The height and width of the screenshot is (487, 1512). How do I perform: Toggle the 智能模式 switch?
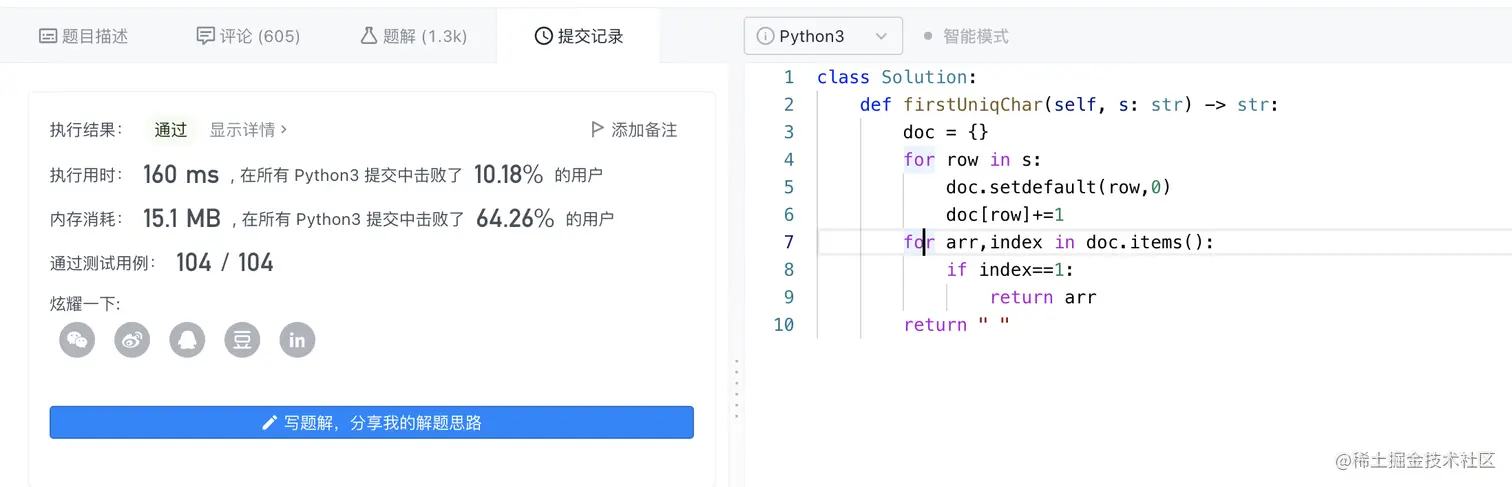click(927, 36)
